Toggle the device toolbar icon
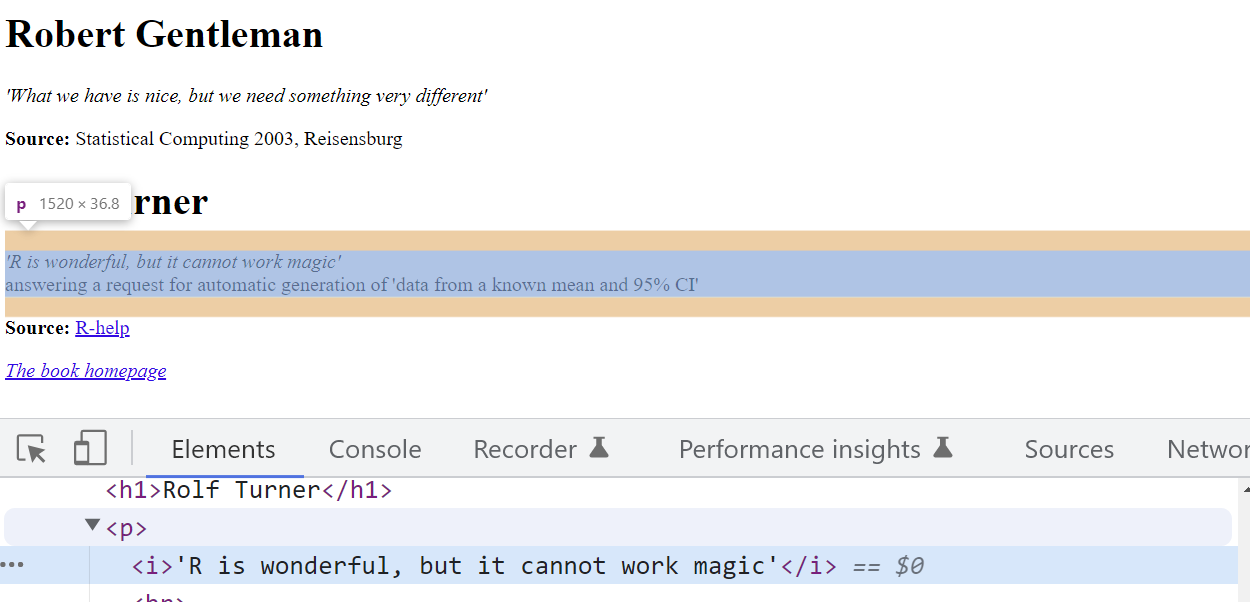The width and height of the screenshot is (1250, 602). pyautogui.click(x=90, y=449)
